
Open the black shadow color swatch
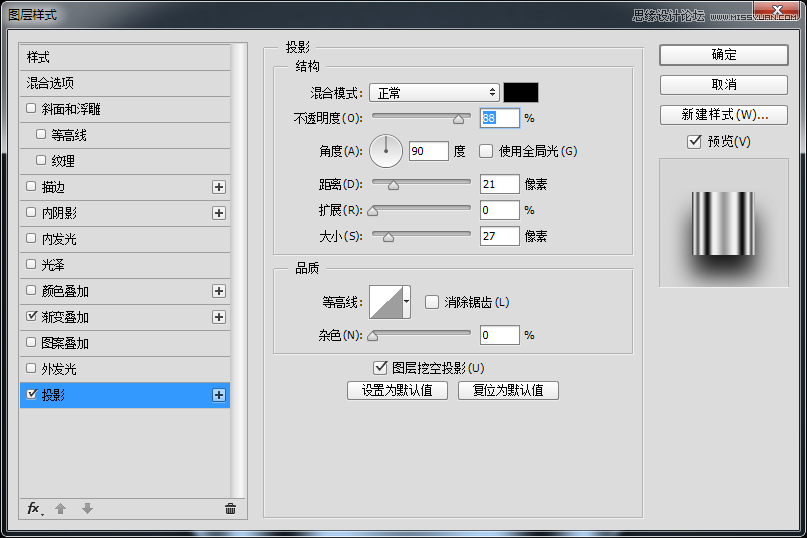tap(521, 93)
